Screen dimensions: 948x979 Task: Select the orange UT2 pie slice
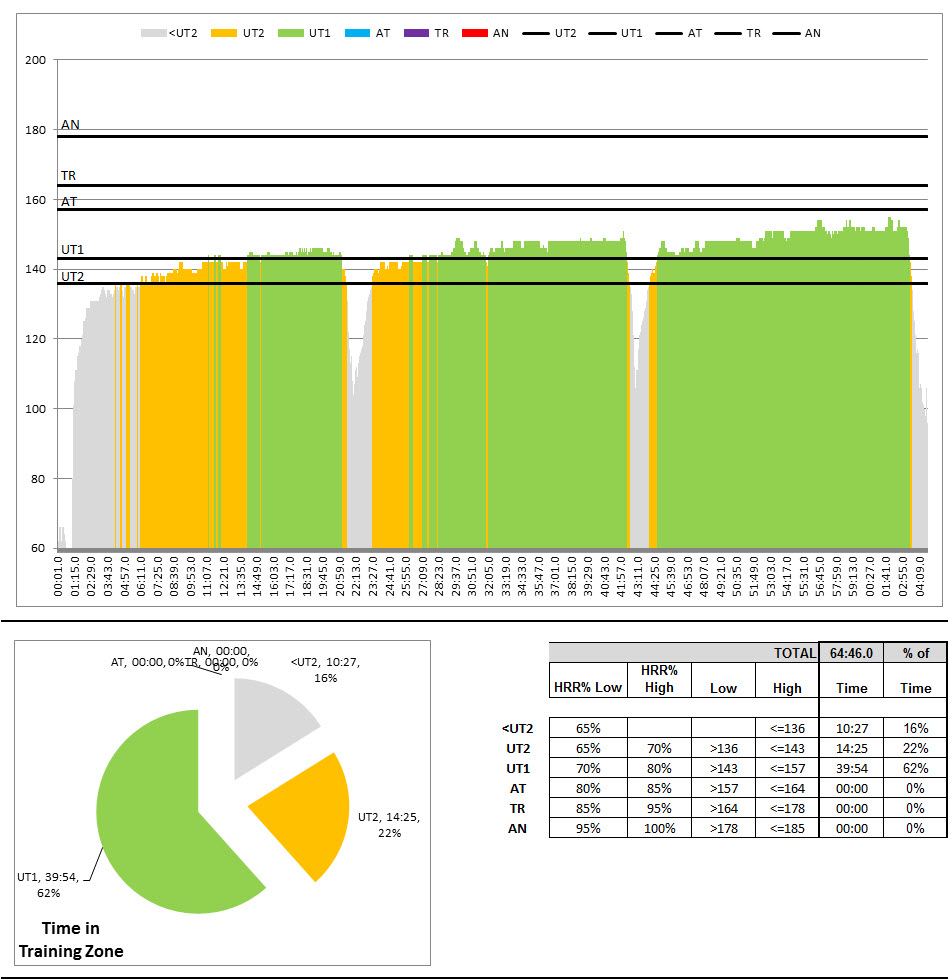[300, 800]
